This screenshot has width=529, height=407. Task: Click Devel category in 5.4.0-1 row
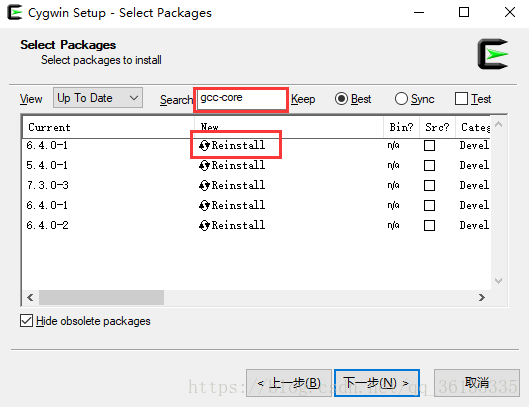coord(474,165)
